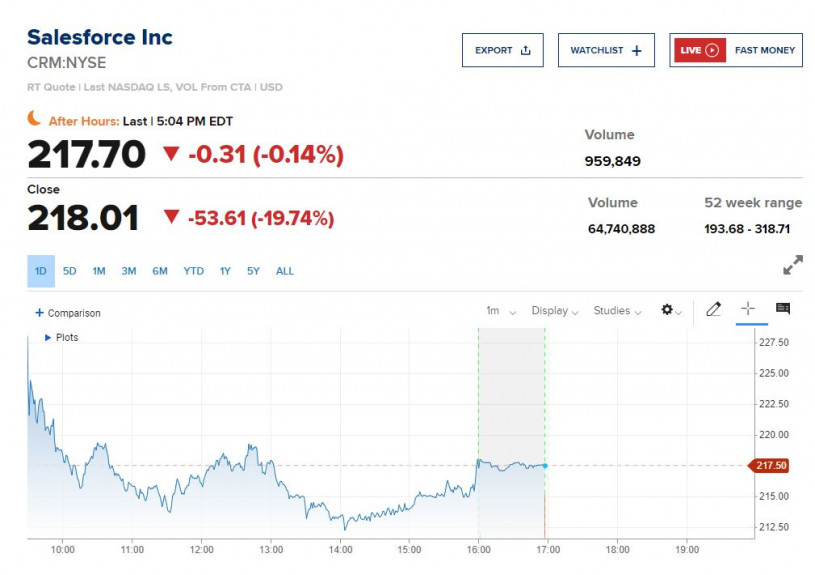The width and height of the screenshot is (815, 575).
Task: Click the ALL range tab
Action: [x=285, y=271]
